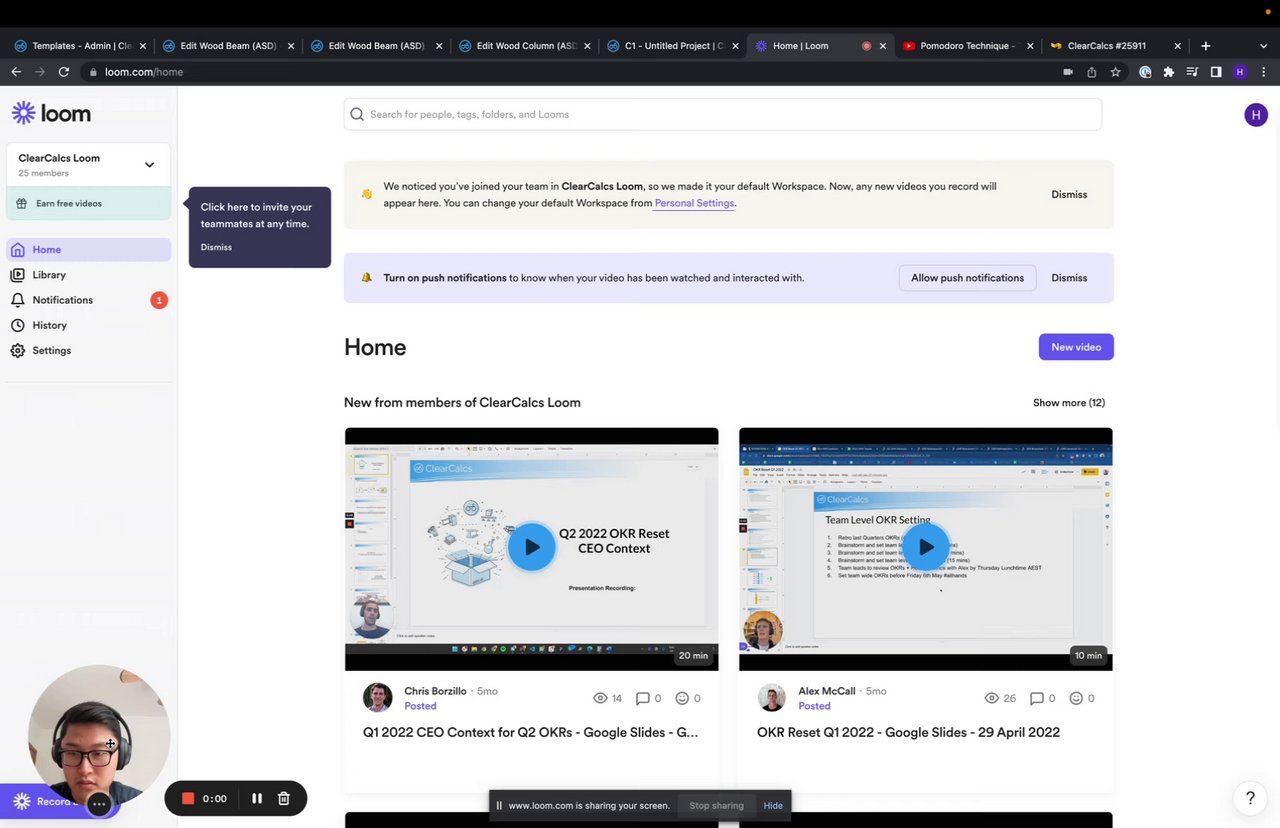
Task: Close the Pomodoro Technique tab
Action: [1030, 46]
